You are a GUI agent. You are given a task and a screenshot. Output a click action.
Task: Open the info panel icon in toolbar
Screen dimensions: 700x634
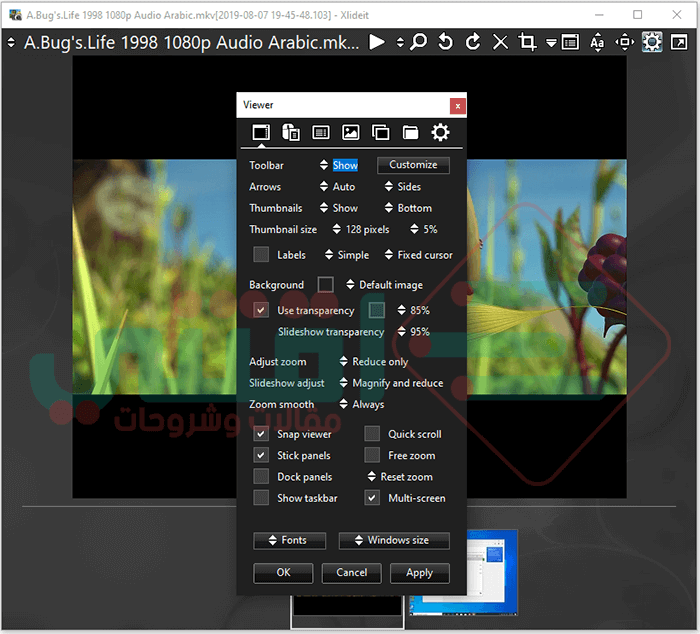coord(570,43)
